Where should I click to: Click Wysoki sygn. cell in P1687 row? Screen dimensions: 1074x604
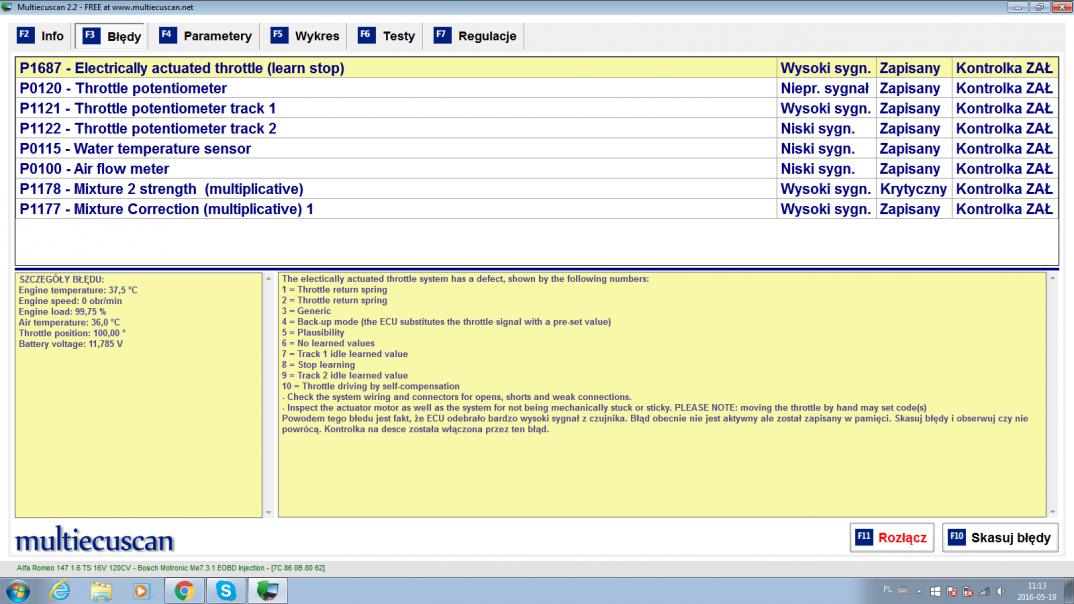coord(825,68)
